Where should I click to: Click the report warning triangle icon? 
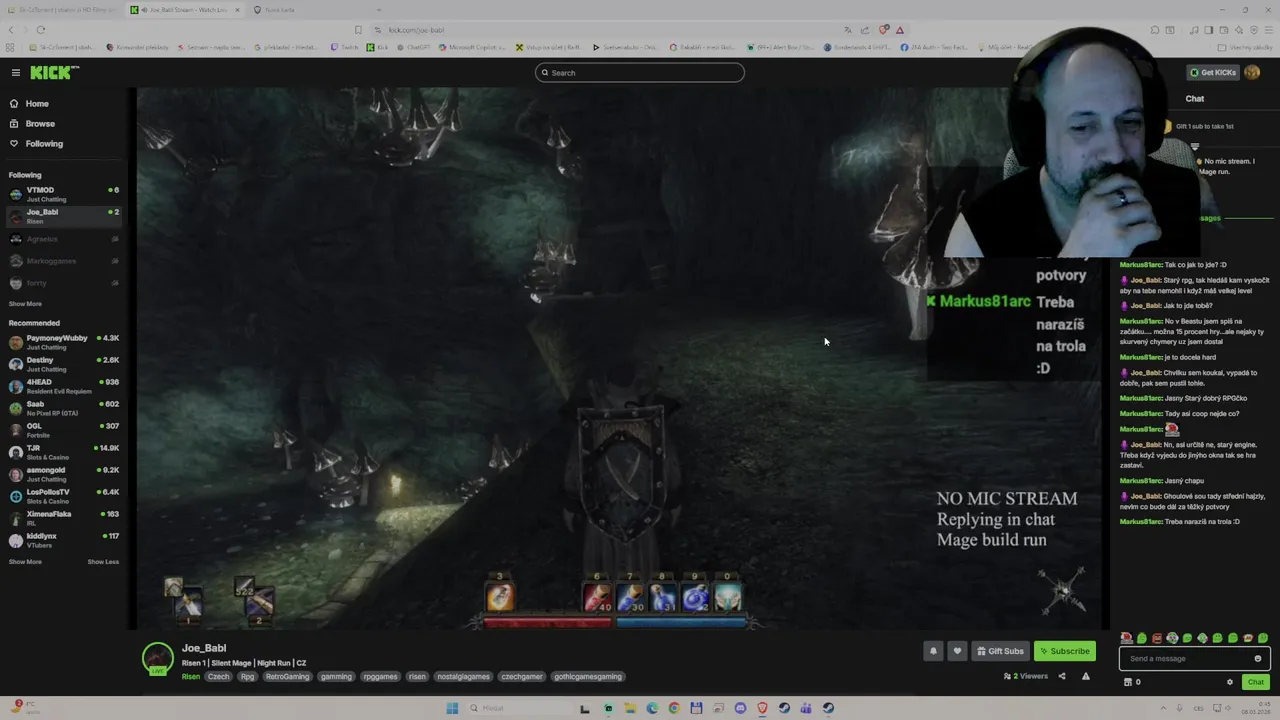point(1086,677)
